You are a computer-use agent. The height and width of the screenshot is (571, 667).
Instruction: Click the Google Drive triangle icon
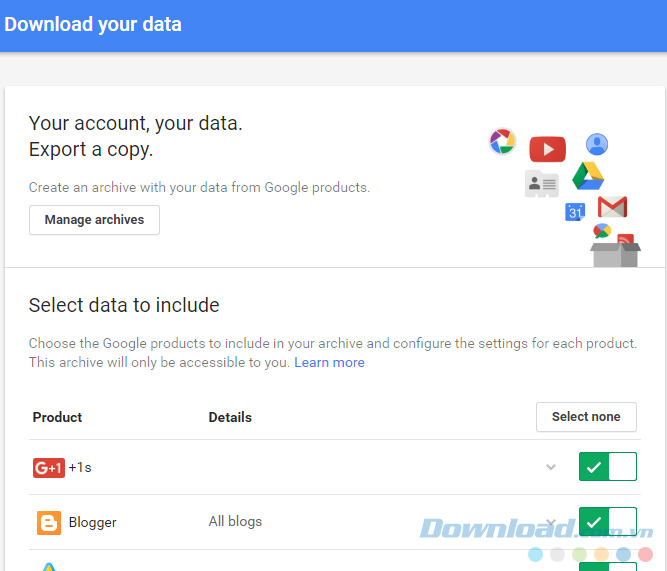[588, 176]
